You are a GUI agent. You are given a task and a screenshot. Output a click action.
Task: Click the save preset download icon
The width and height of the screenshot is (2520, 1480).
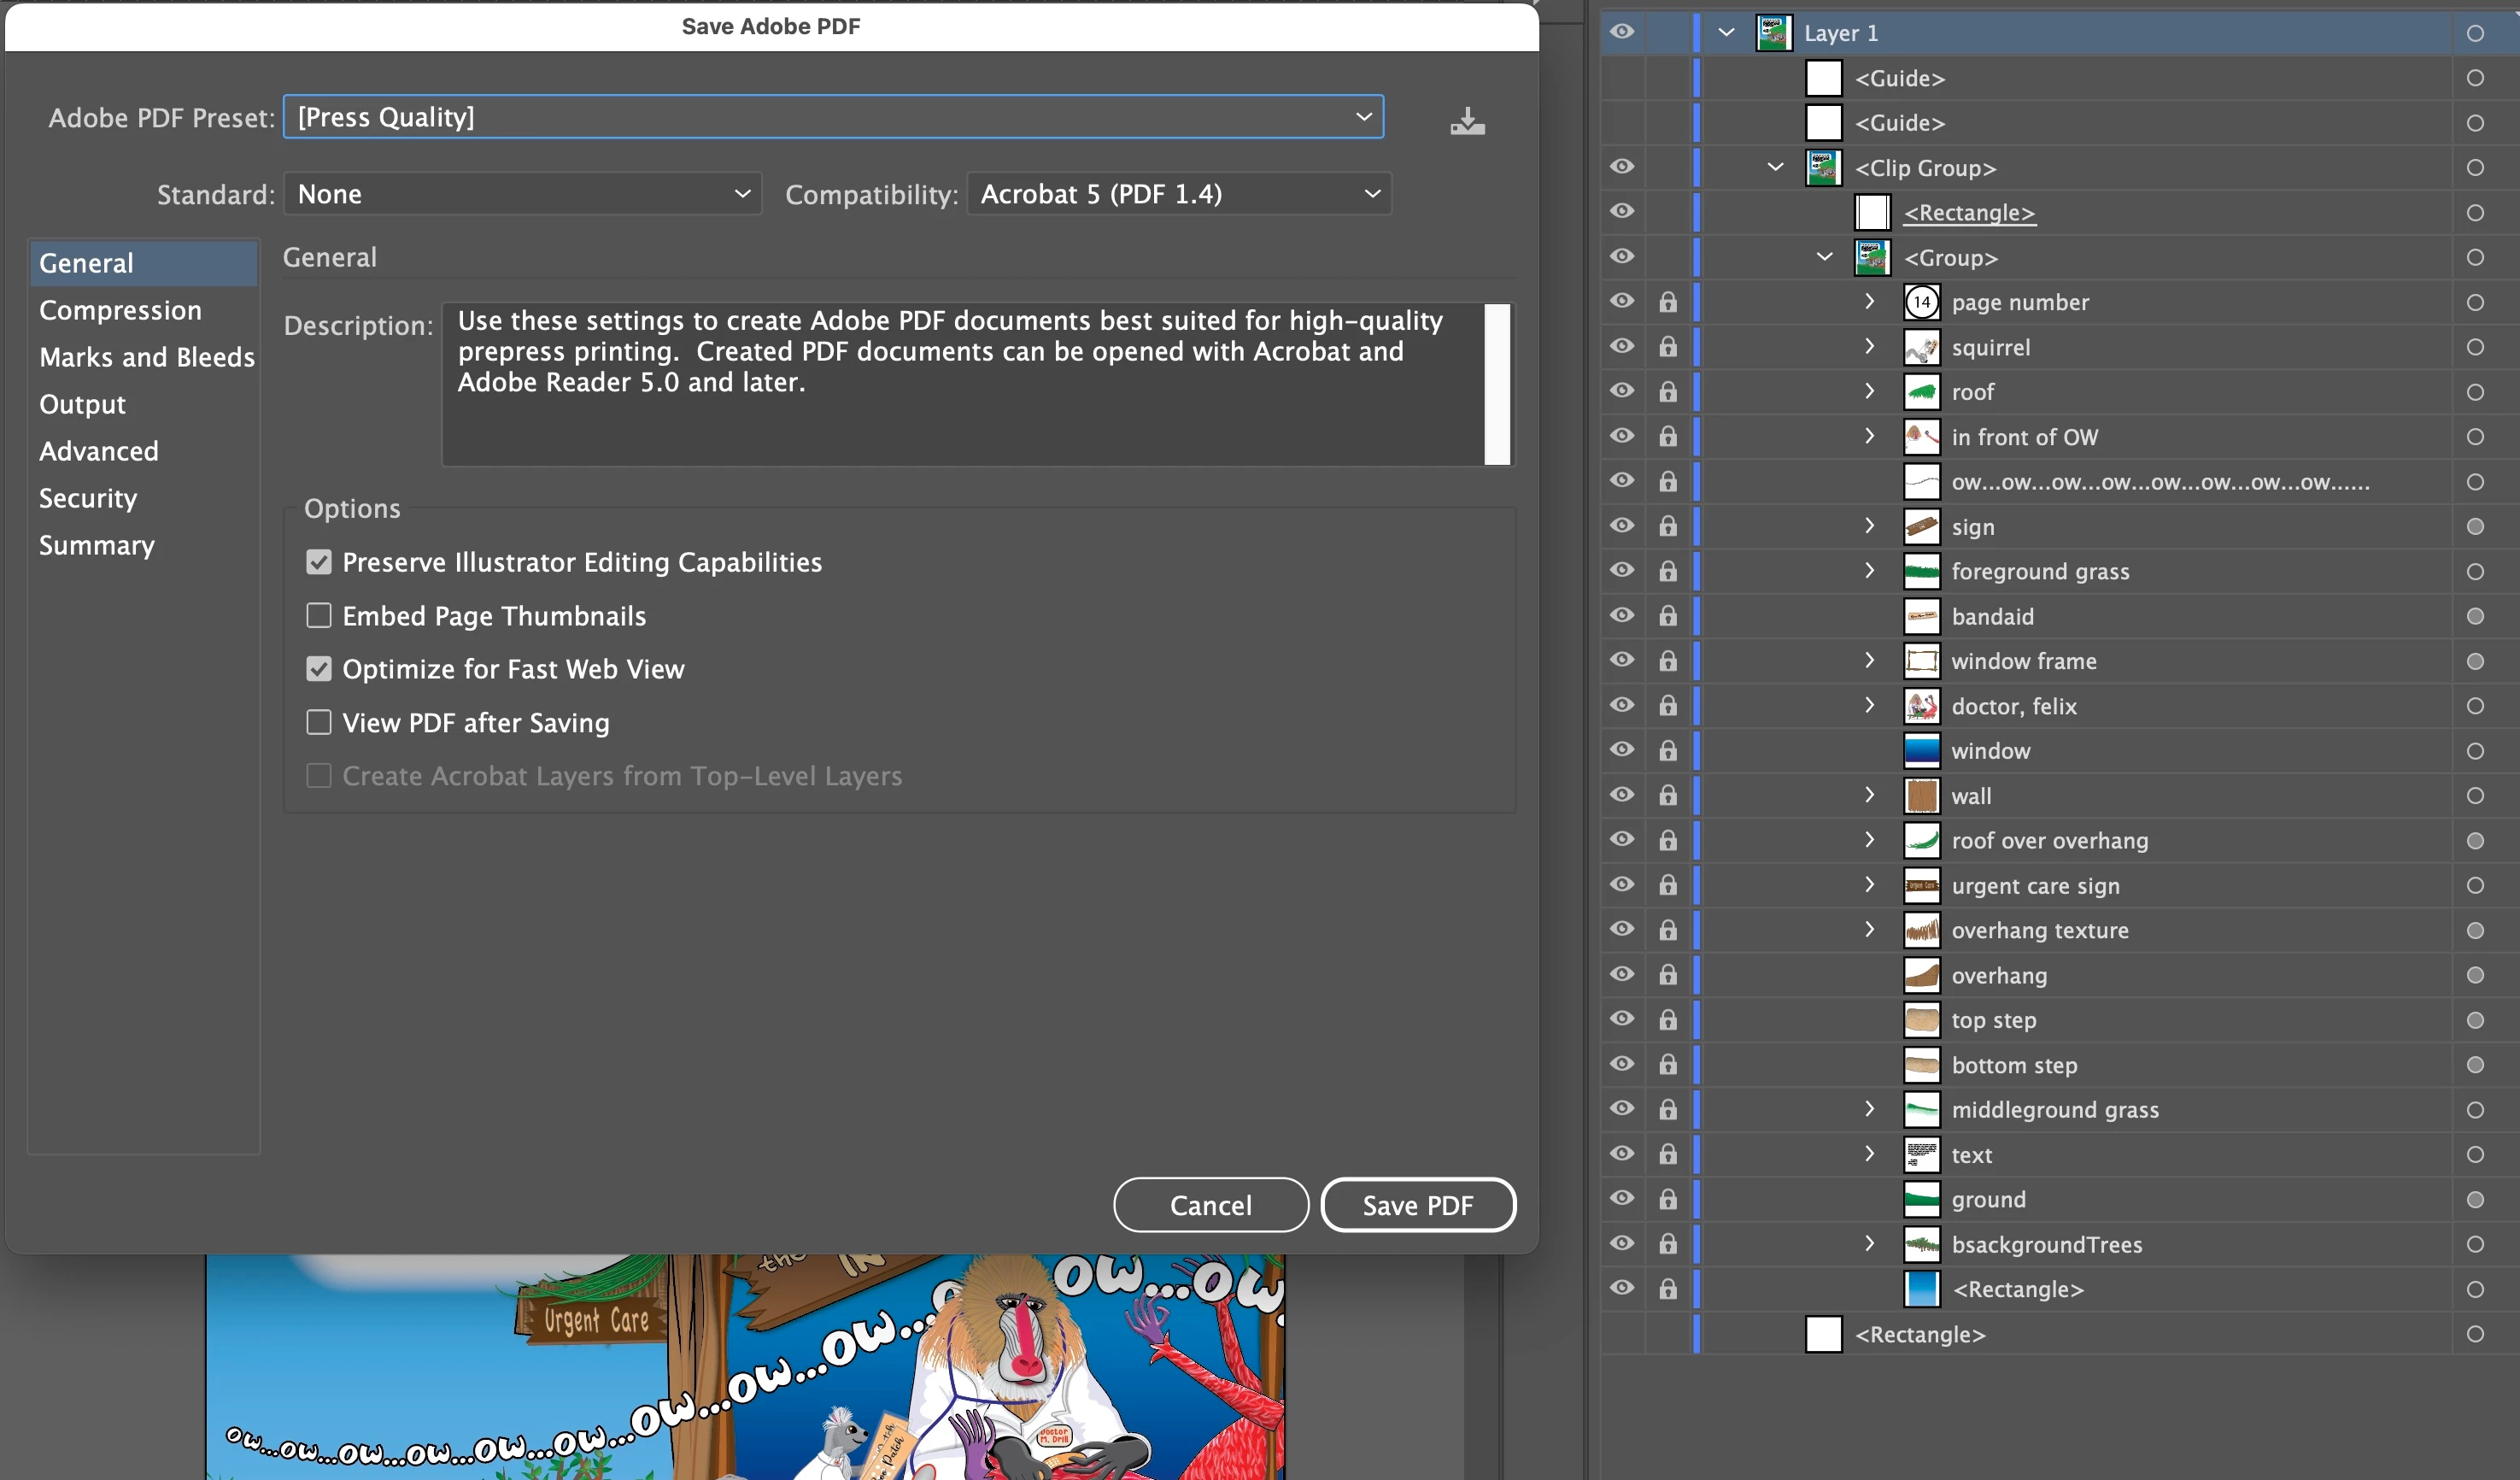coord(1467,121)
